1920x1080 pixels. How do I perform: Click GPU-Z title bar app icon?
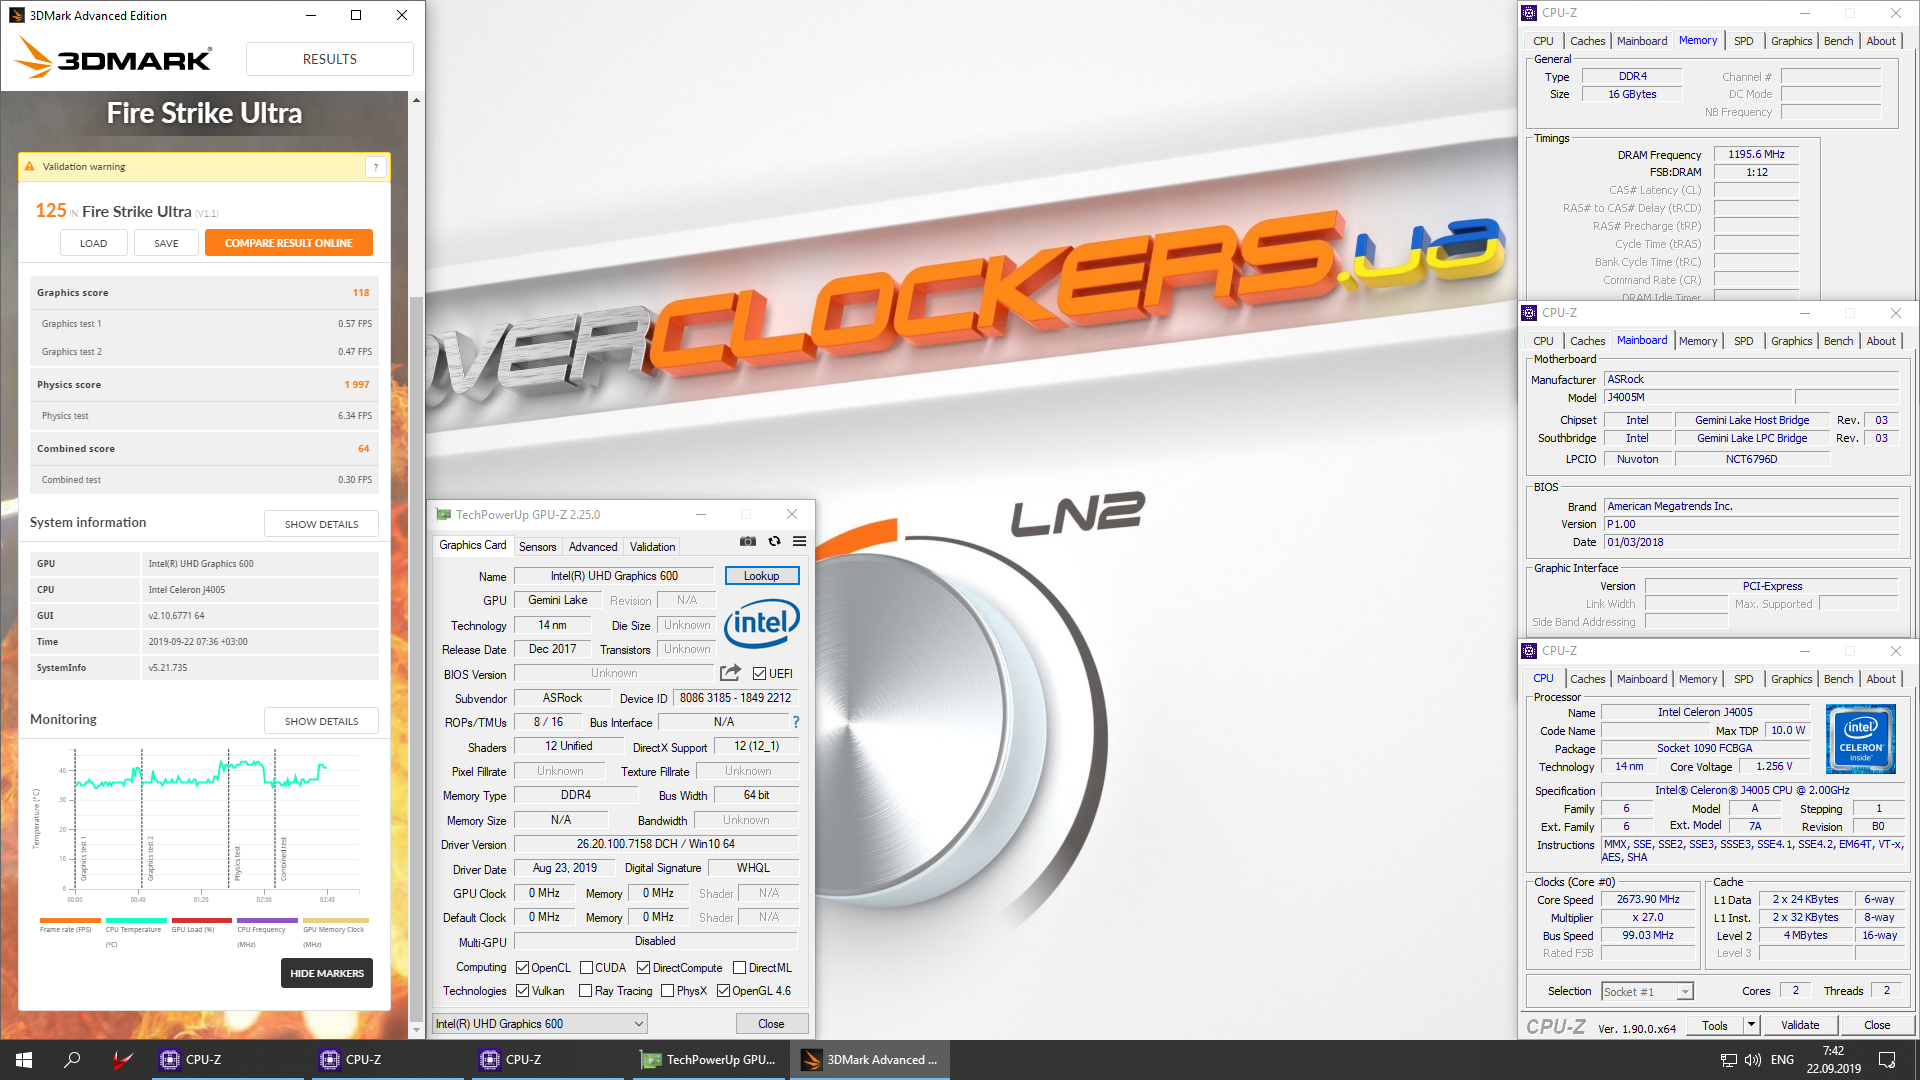443,515
